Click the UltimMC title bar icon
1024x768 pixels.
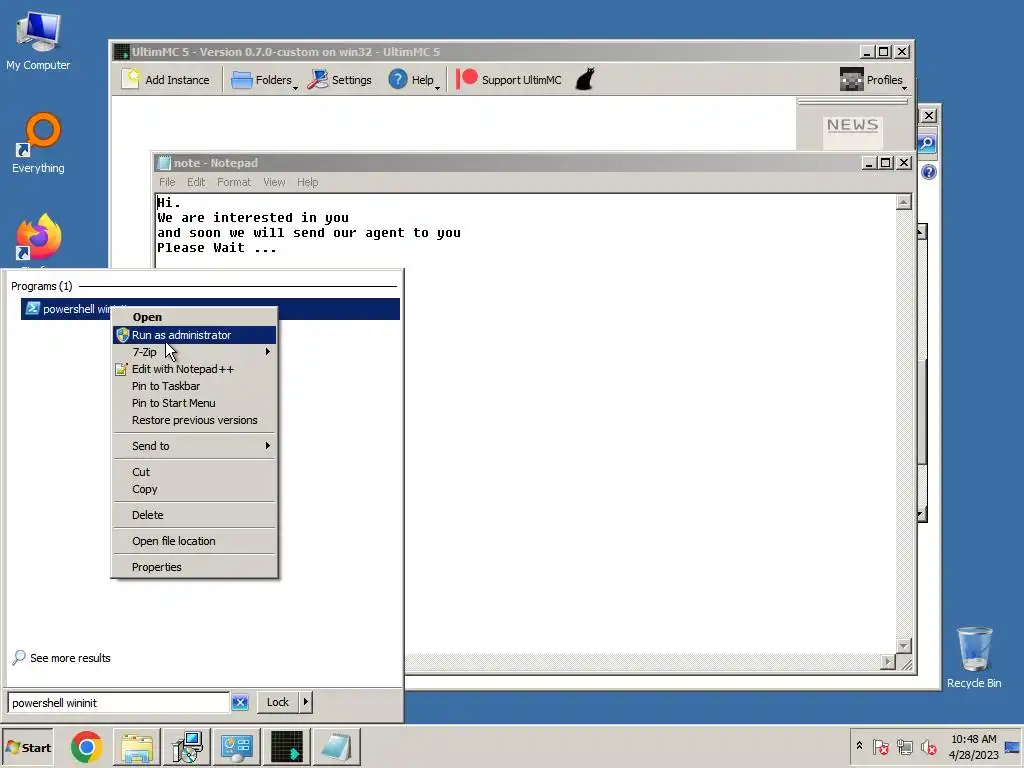click(x=121, y=52)
